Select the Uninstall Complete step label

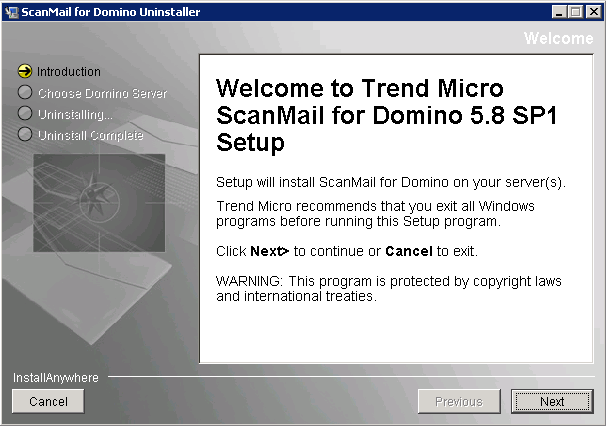click(90, 135)
